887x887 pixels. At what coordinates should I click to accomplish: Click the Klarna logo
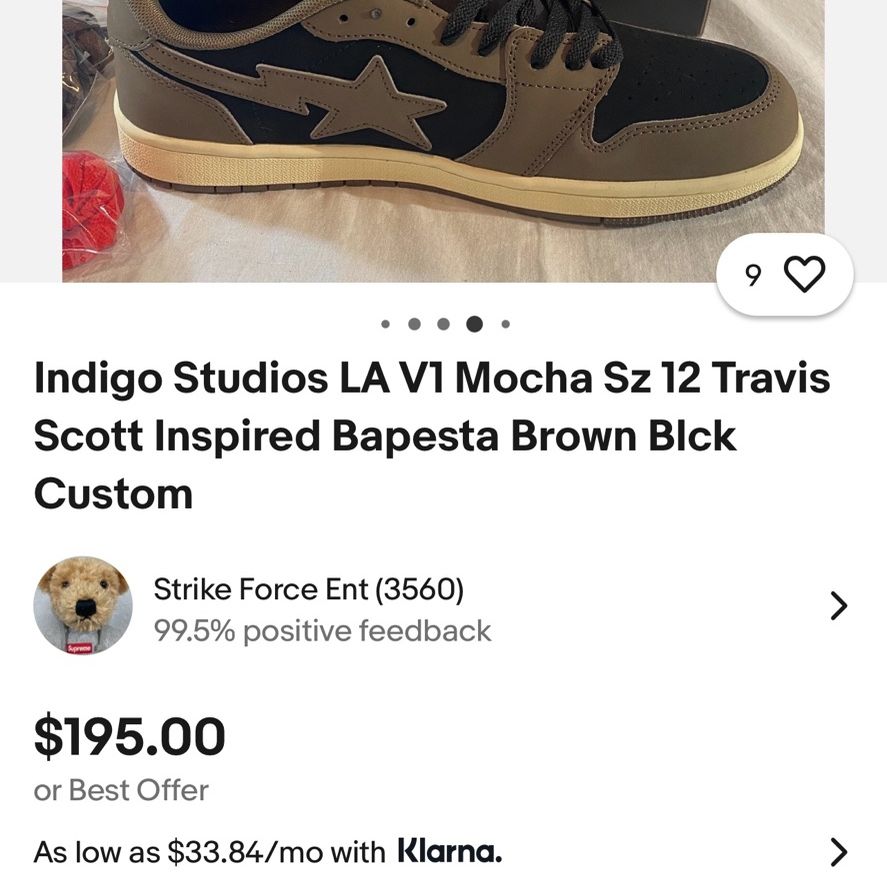pyautogui.click(x=450, y=850)
